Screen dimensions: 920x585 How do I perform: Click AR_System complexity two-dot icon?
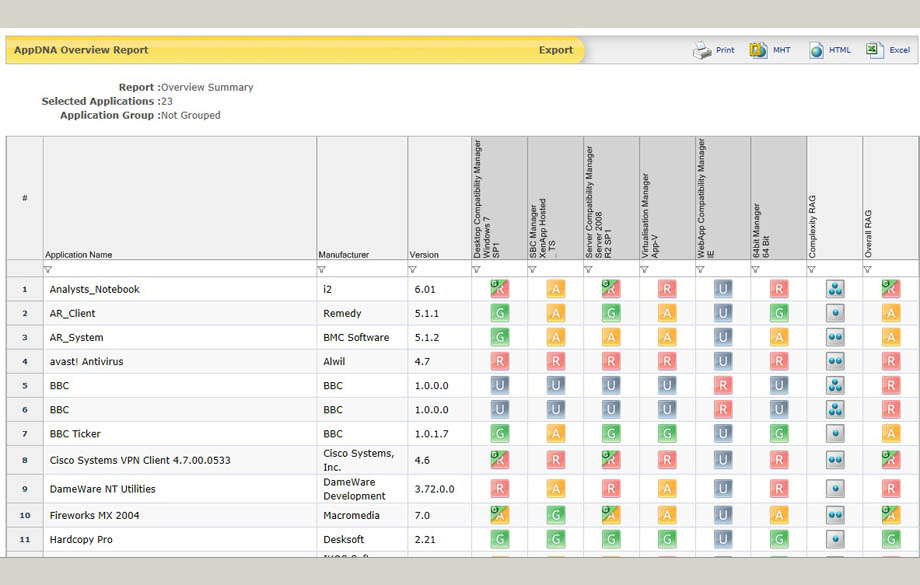coord(835,337)
